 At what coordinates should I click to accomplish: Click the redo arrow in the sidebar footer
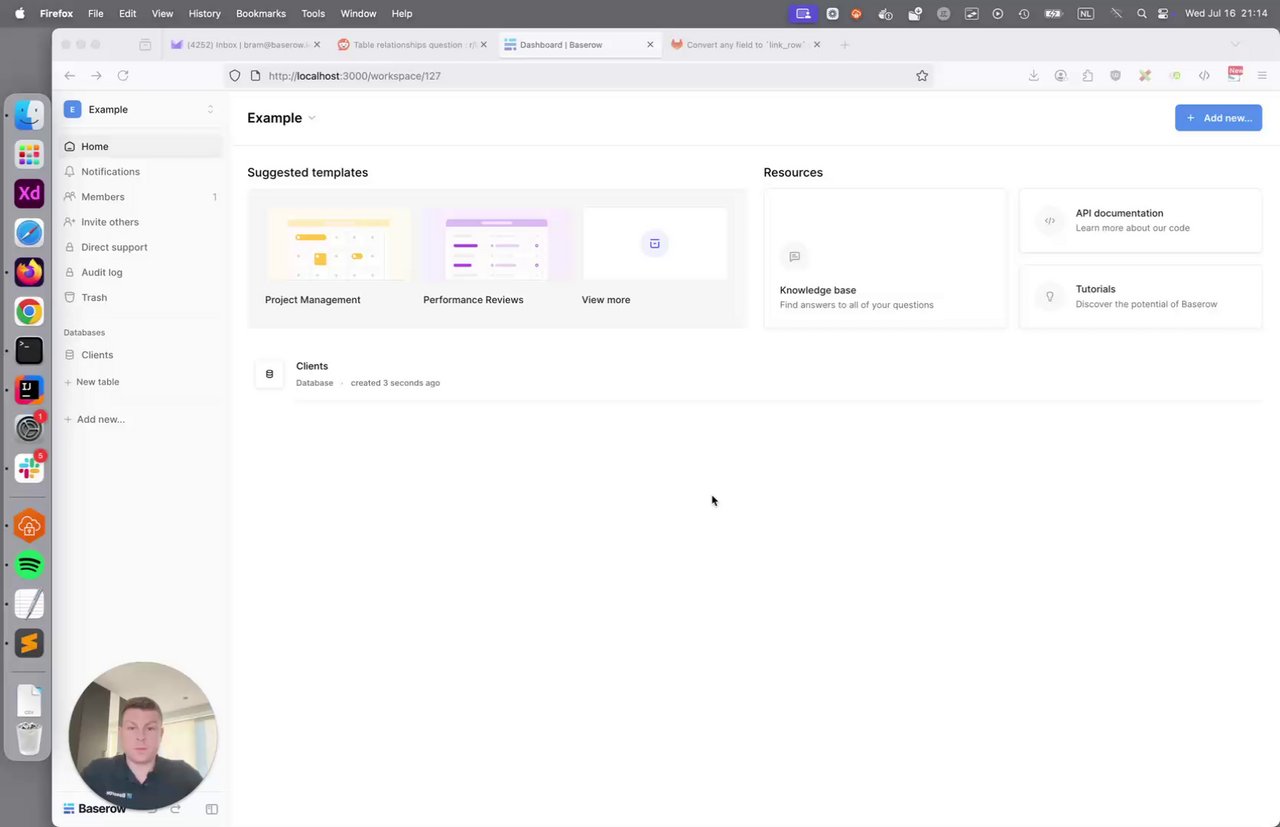(176, 809)
